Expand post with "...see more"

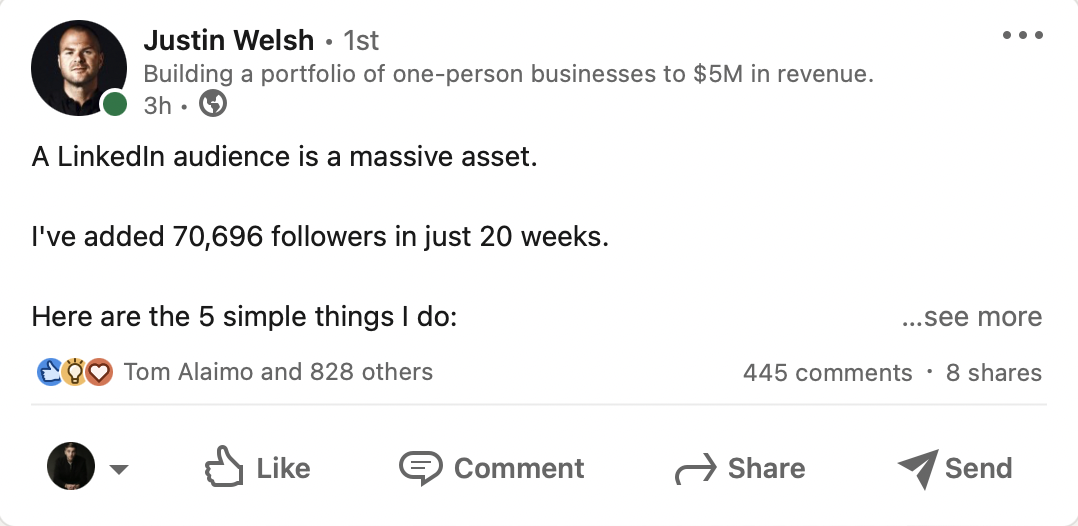click(971, 317)
